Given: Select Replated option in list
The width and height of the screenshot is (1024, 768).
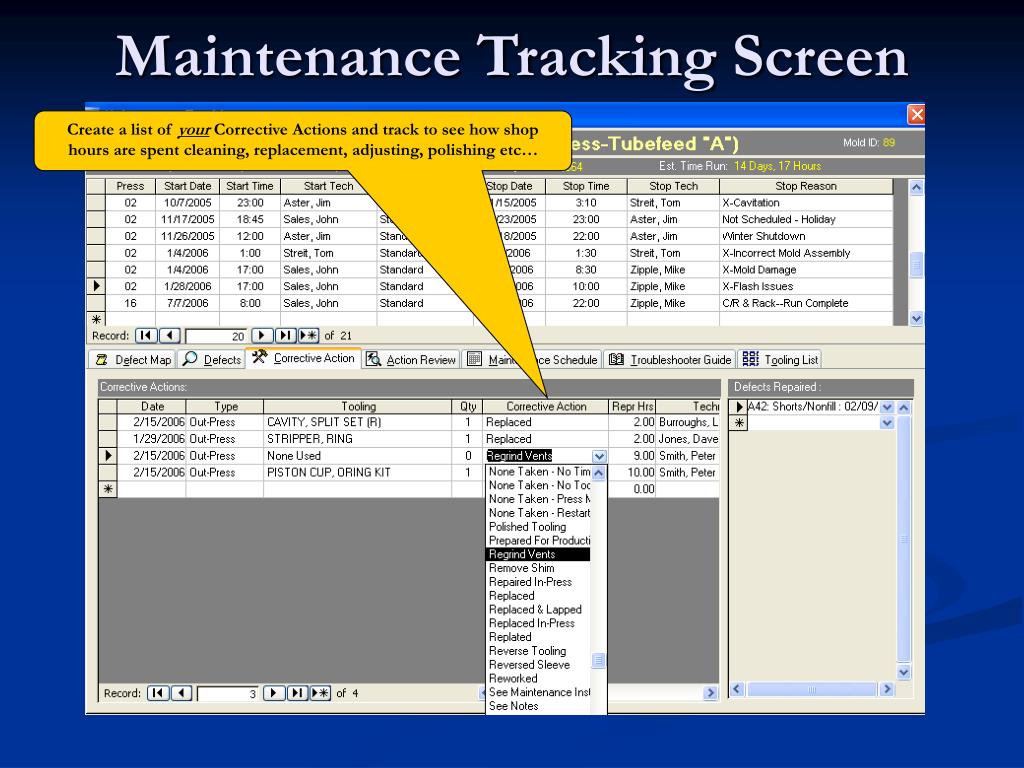Looking at the screenshot, I should click(x=538, y=637).
